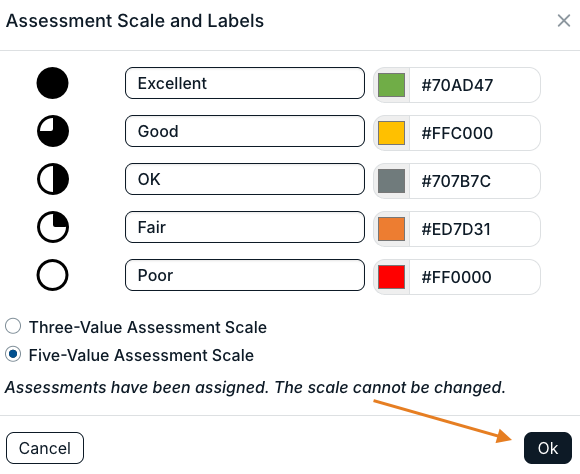Click the quarter-filled circle icon
Screen dimensions: 580x474
coord(53,227)
